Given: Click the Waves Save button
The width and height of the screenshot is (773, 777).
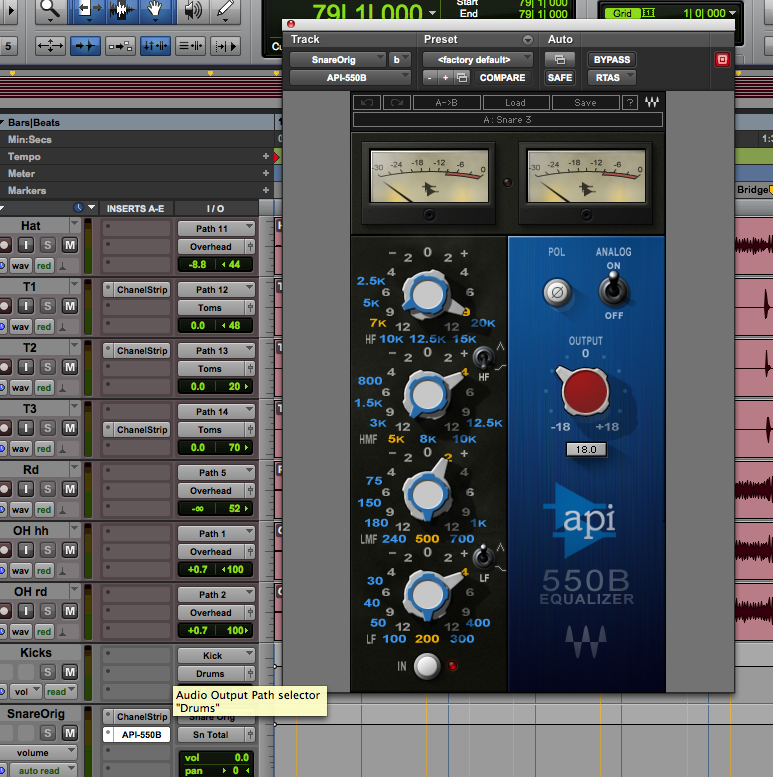Looking at the screenshot, I should (585, 103).
